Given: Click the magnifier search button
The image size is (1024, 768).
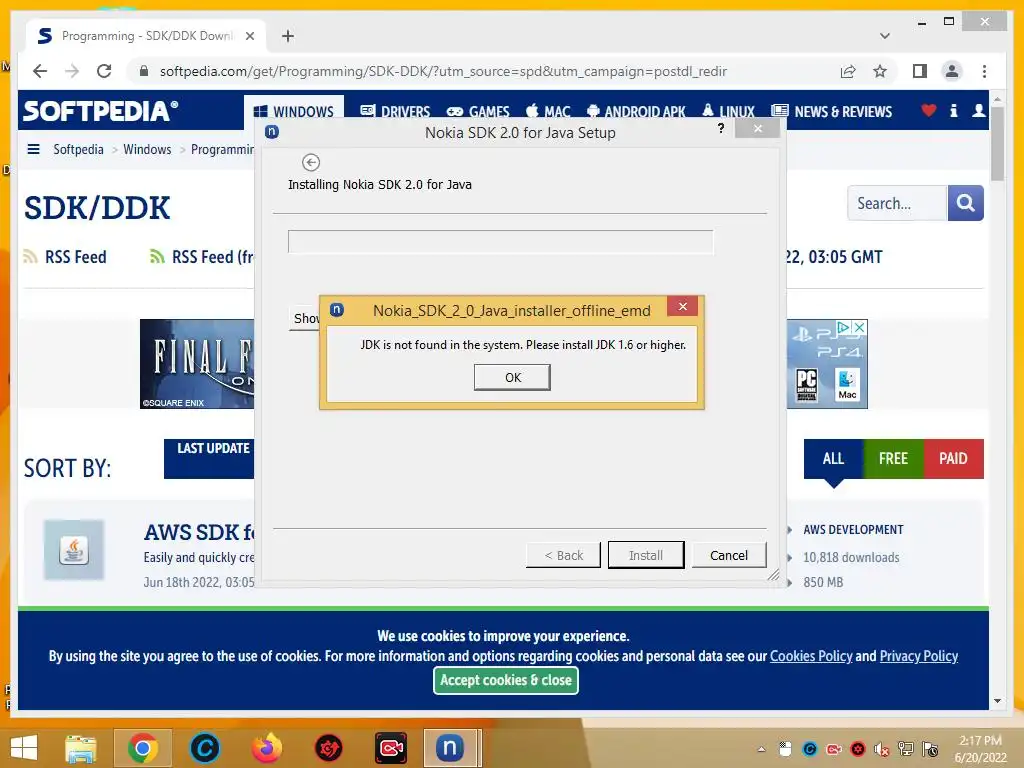Looking at the screenshot, I should [x=965, y=203].
